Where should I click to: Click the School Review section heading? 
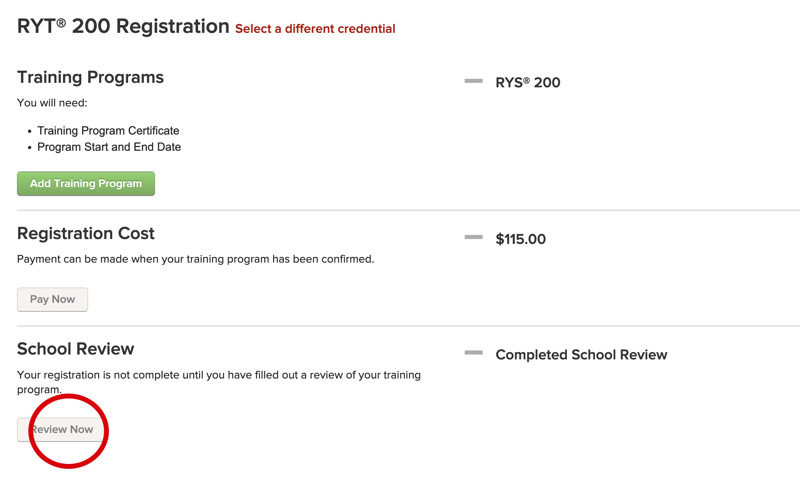[x=76, y=349]
